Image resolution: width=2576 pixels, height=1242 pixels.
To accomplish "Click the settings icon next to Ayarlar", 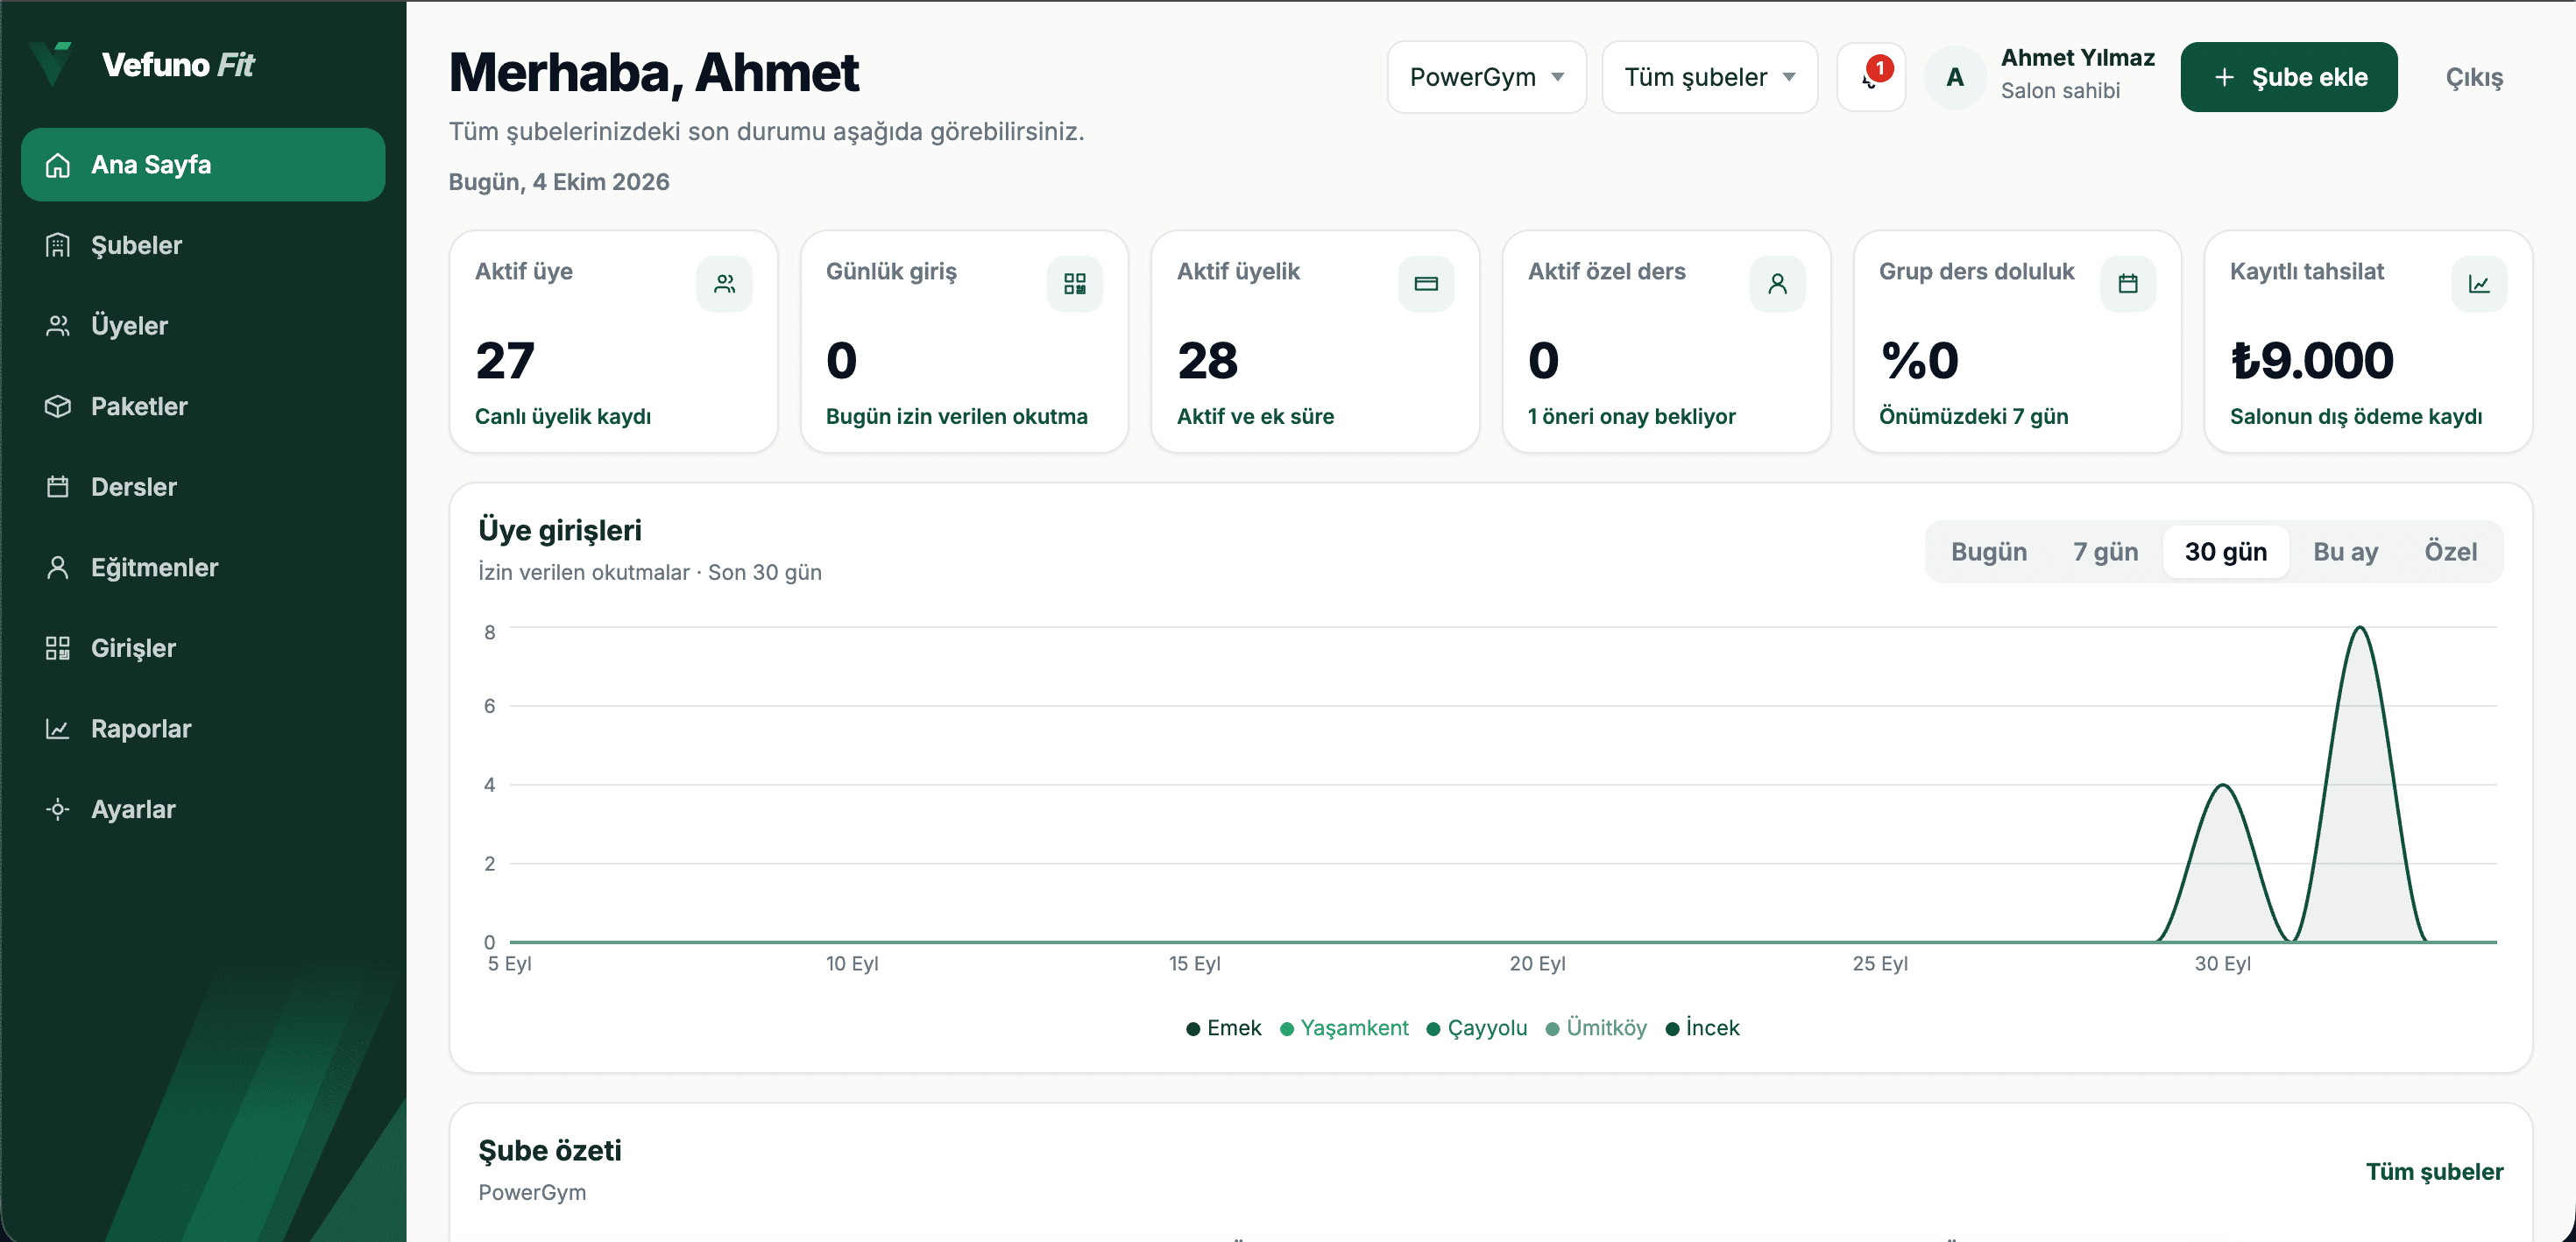I will coord(58,809).
